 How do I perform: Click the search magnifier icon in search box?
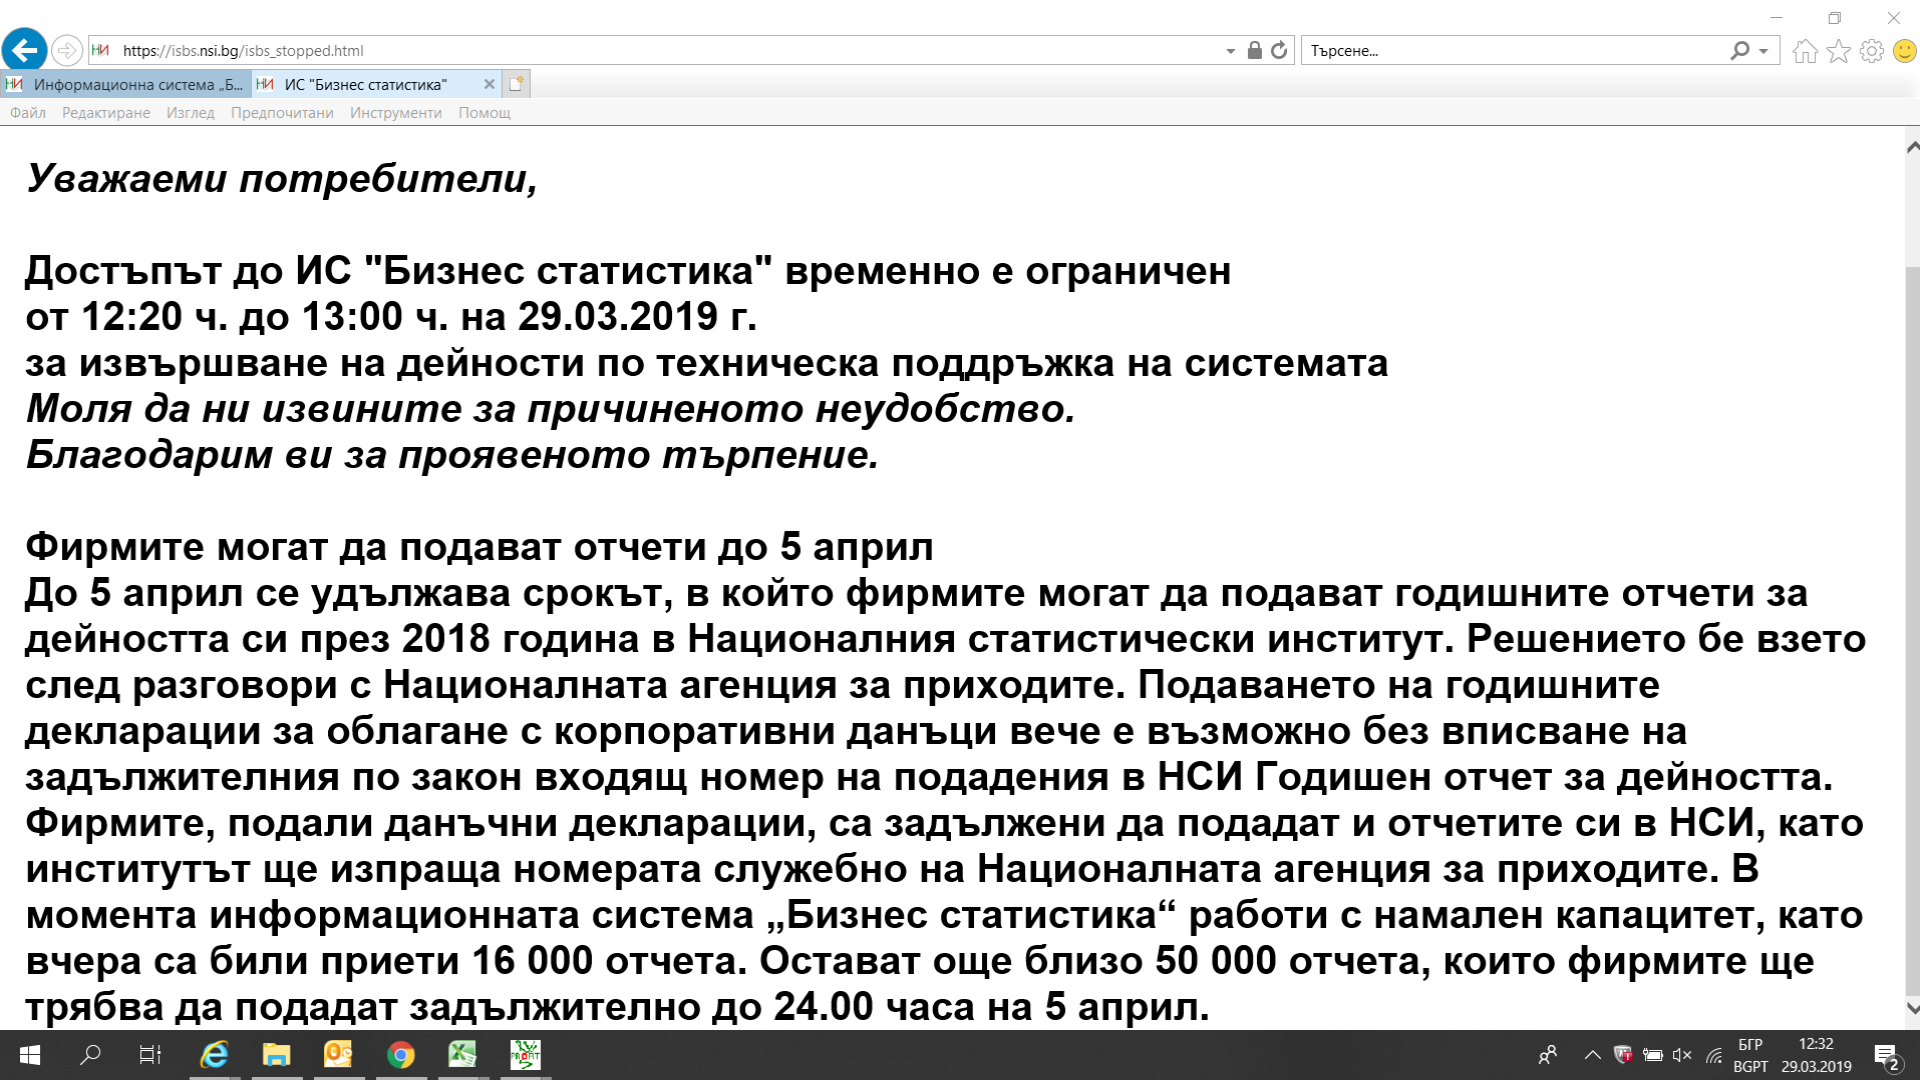pyautogui.click(x=1740, y=50)
